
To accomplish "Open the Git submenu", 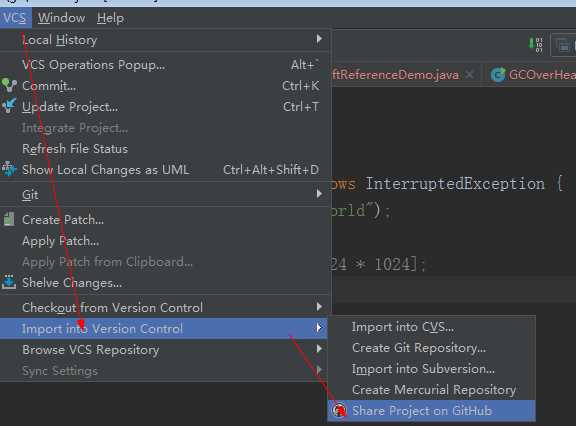I will click(x=165, y=194).
